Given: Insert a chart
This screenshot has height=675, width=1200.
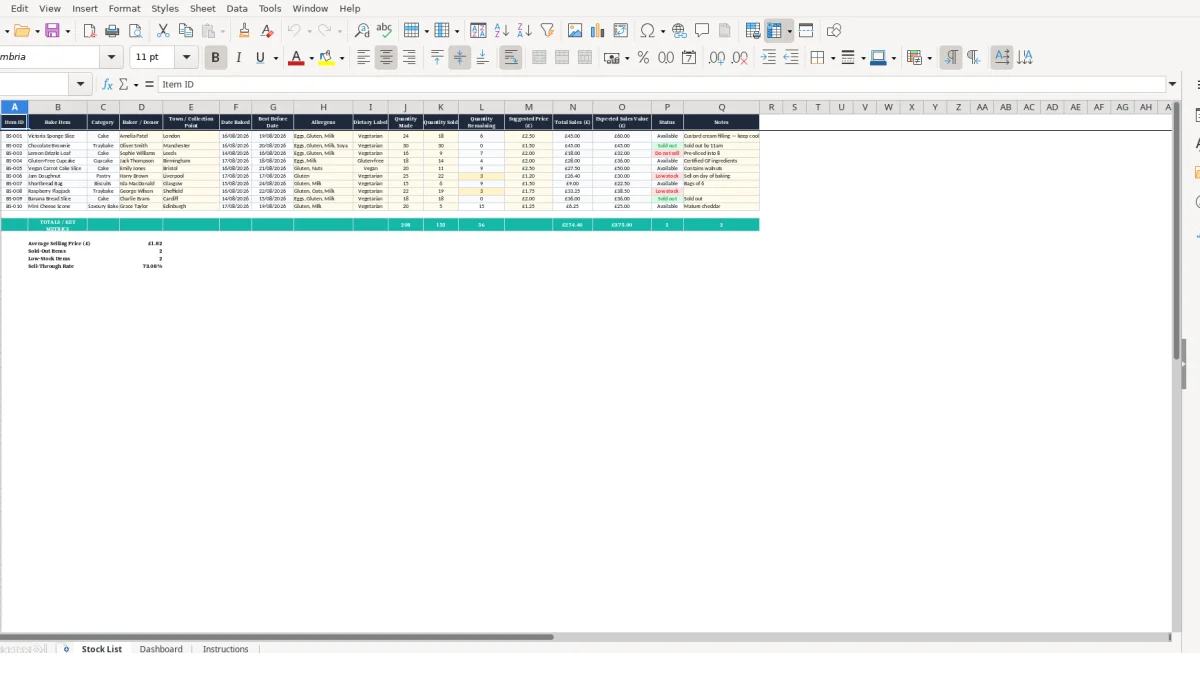Looking at the screenshot, I should [598, 31].
